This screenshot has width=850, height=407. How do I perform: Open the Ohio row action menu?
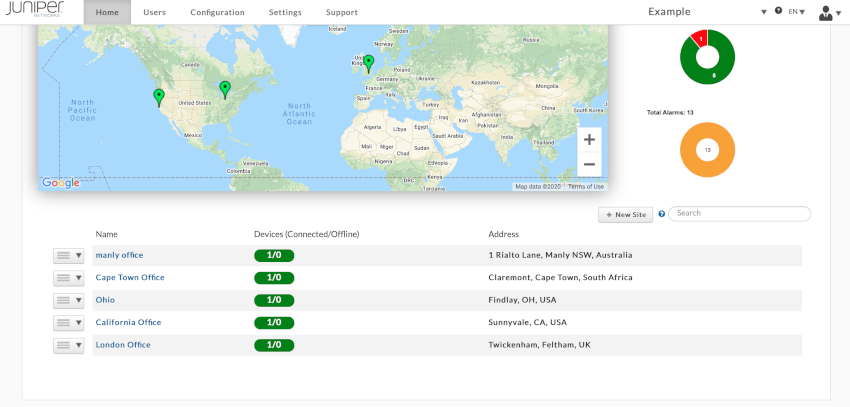[68, 300]
